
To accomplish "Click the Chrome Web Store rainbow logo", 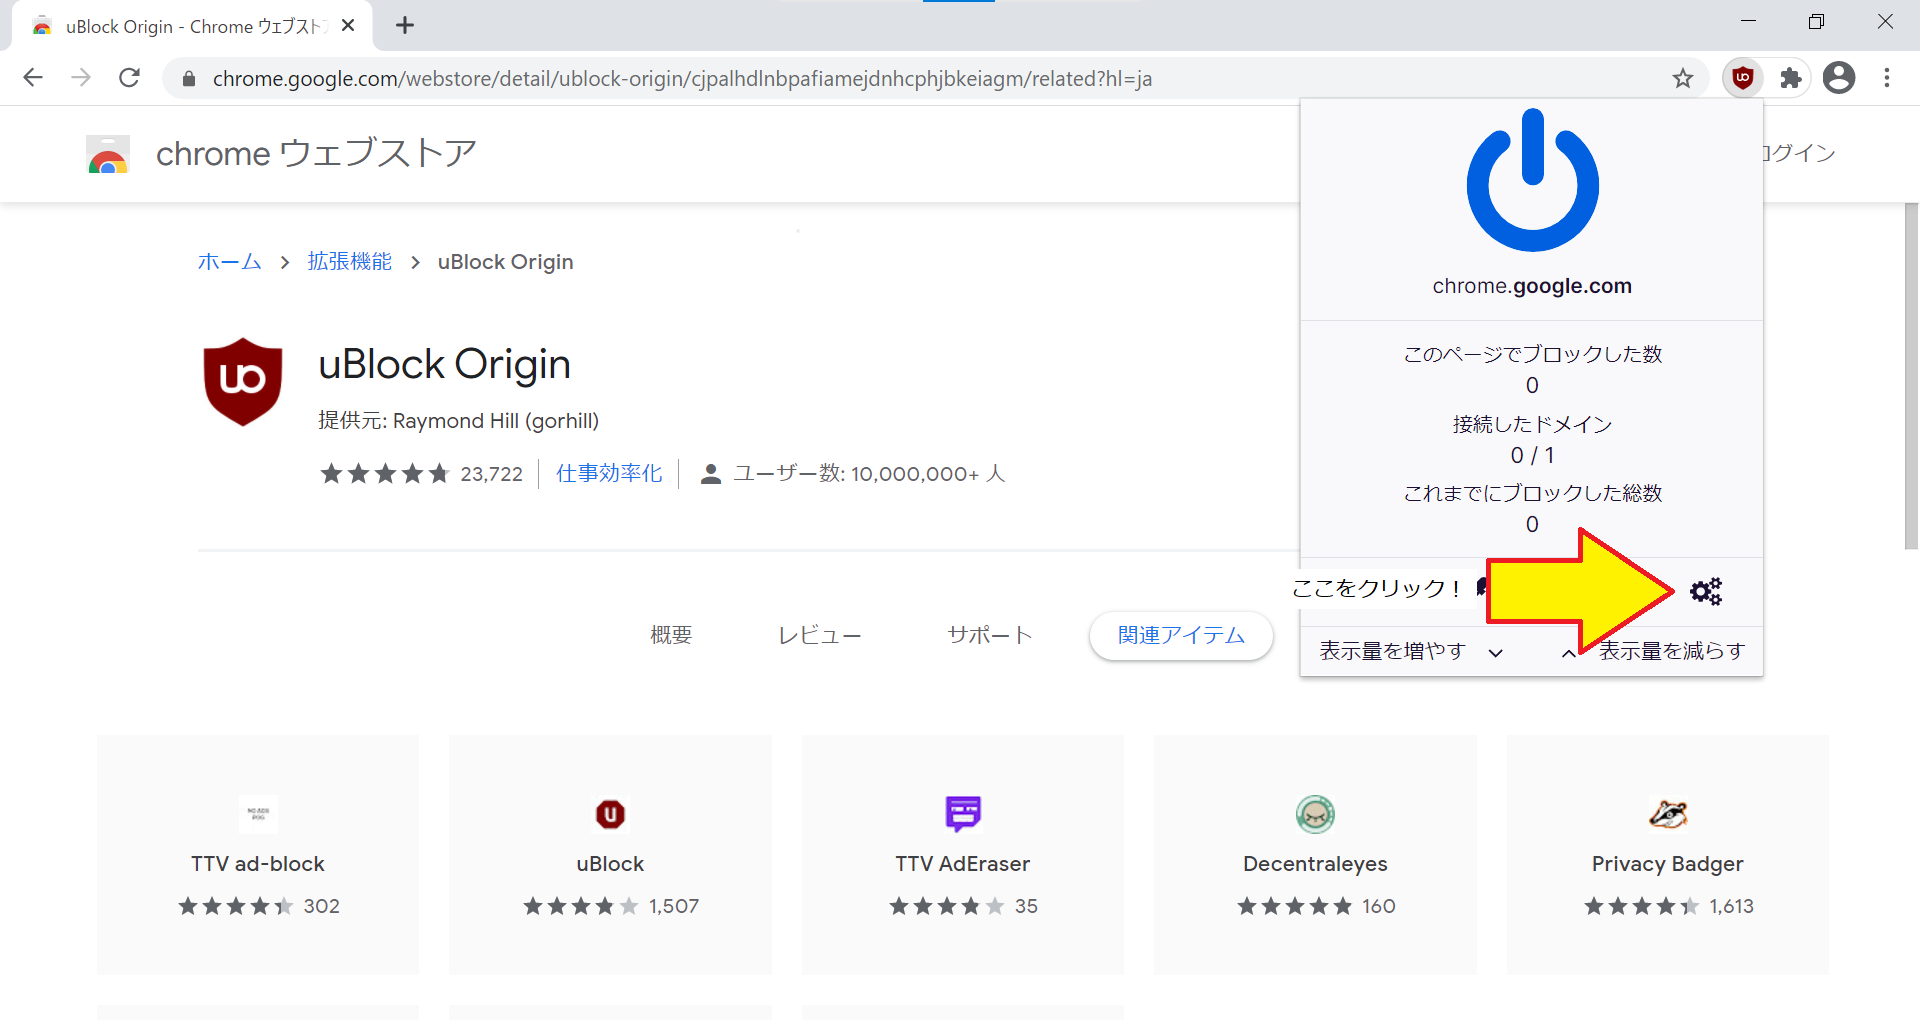I will (x=108, y=155).
